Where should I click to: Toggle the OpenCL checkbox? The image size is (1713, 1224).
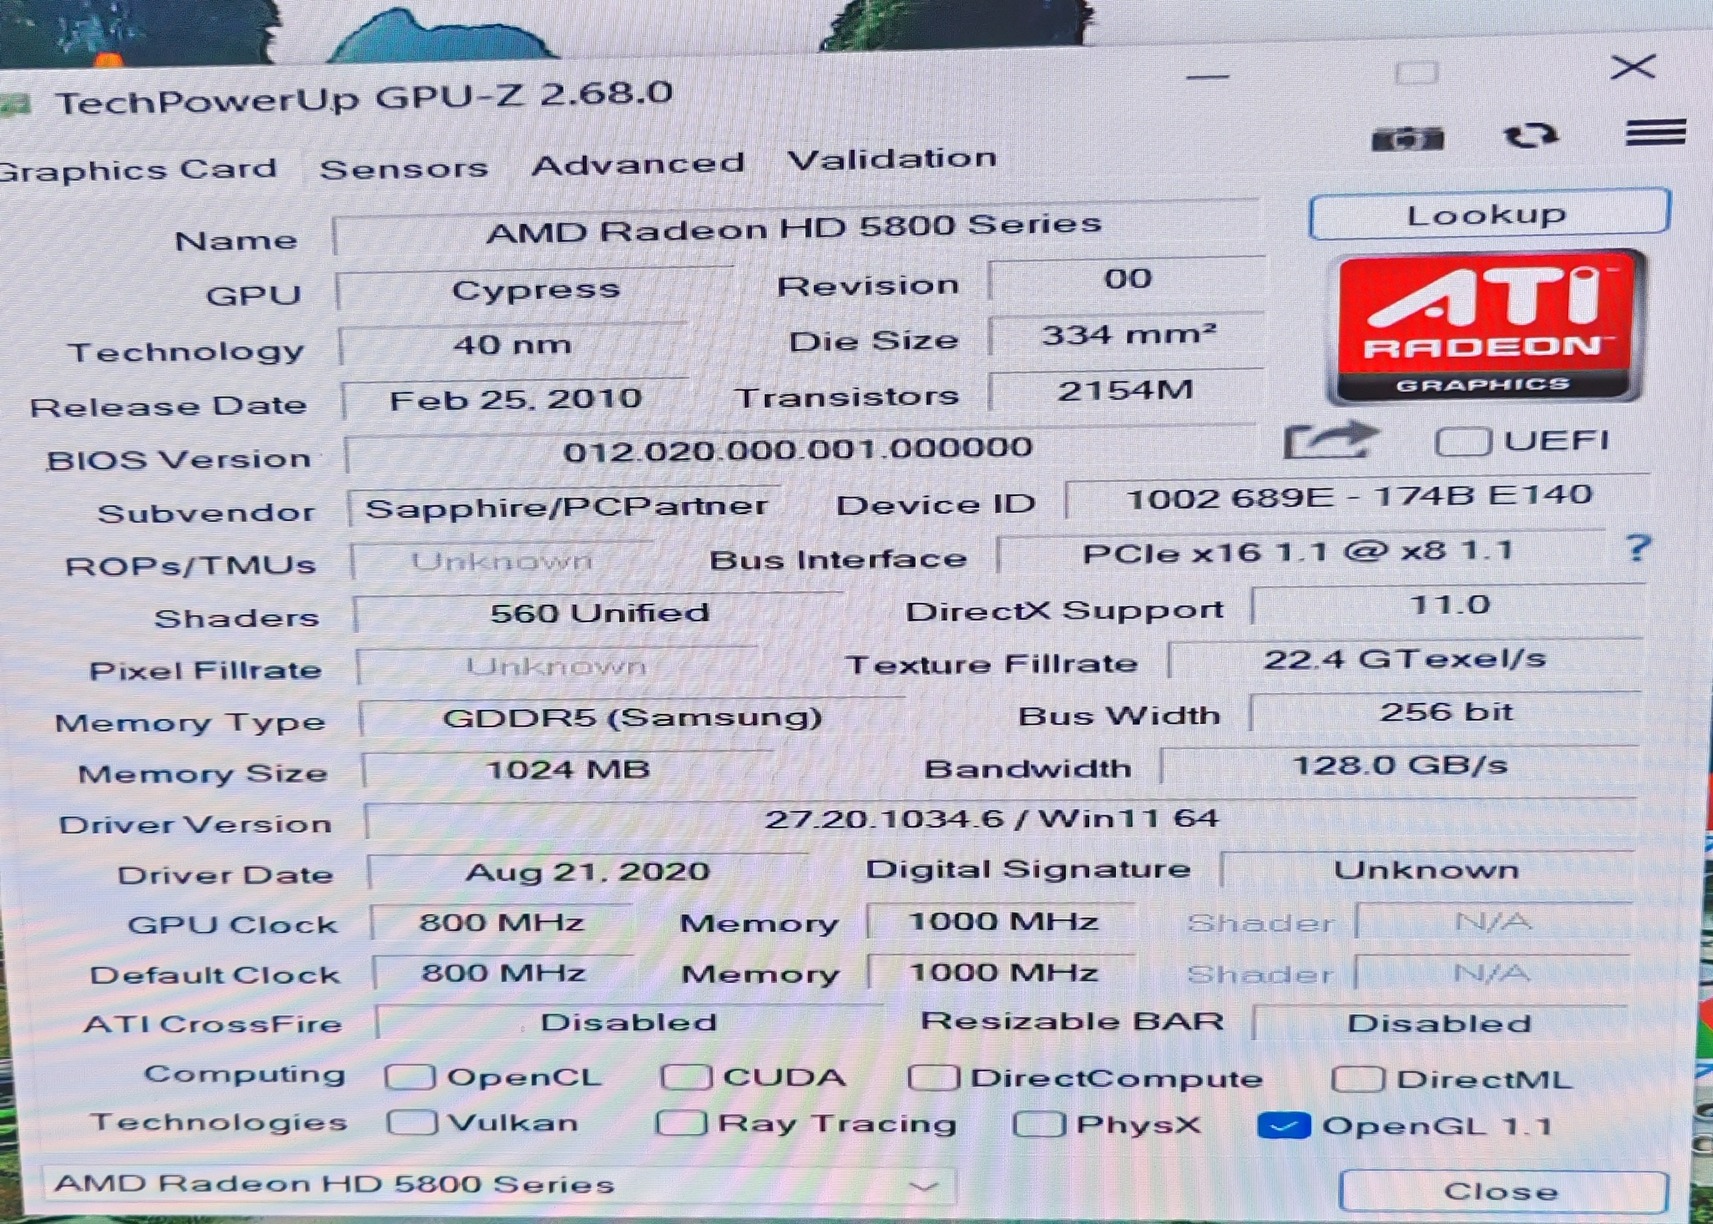[x=410, y=1076]
